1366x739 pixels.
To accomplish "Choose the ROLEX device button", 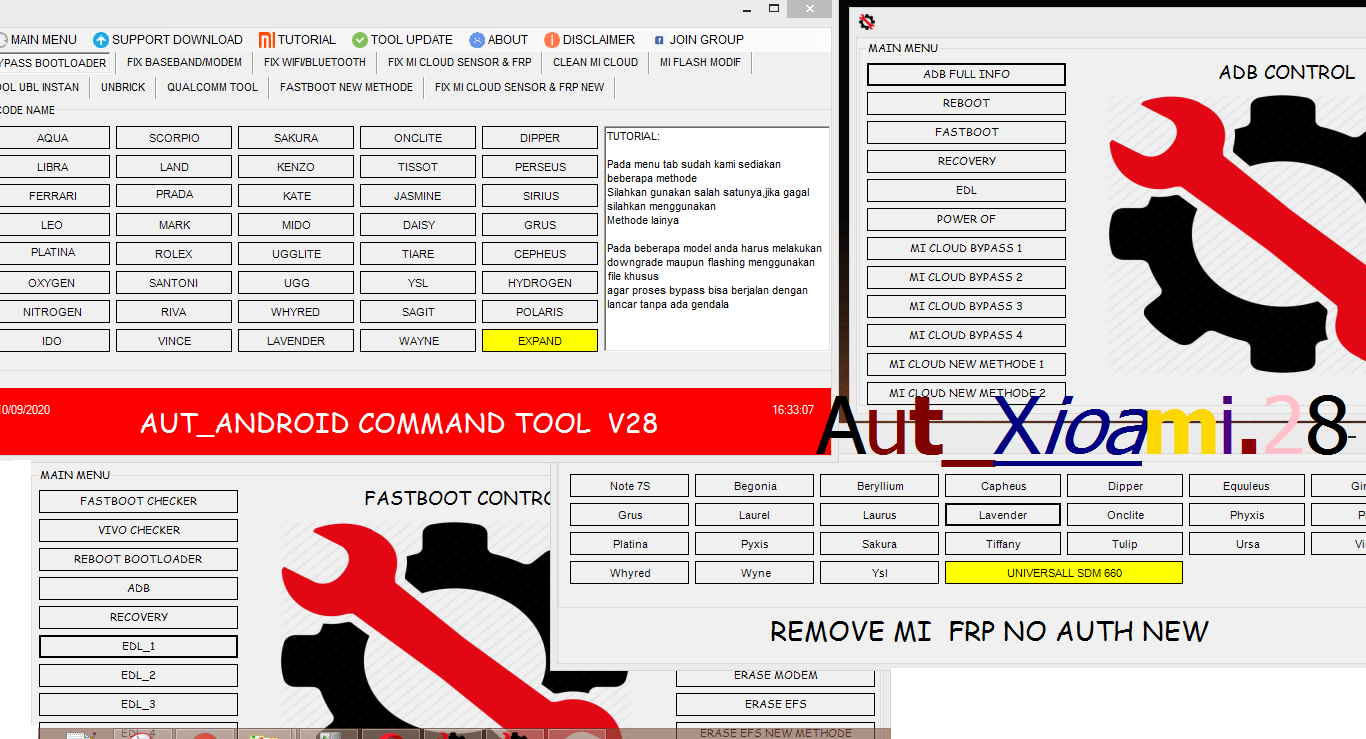I will (174, 254).
